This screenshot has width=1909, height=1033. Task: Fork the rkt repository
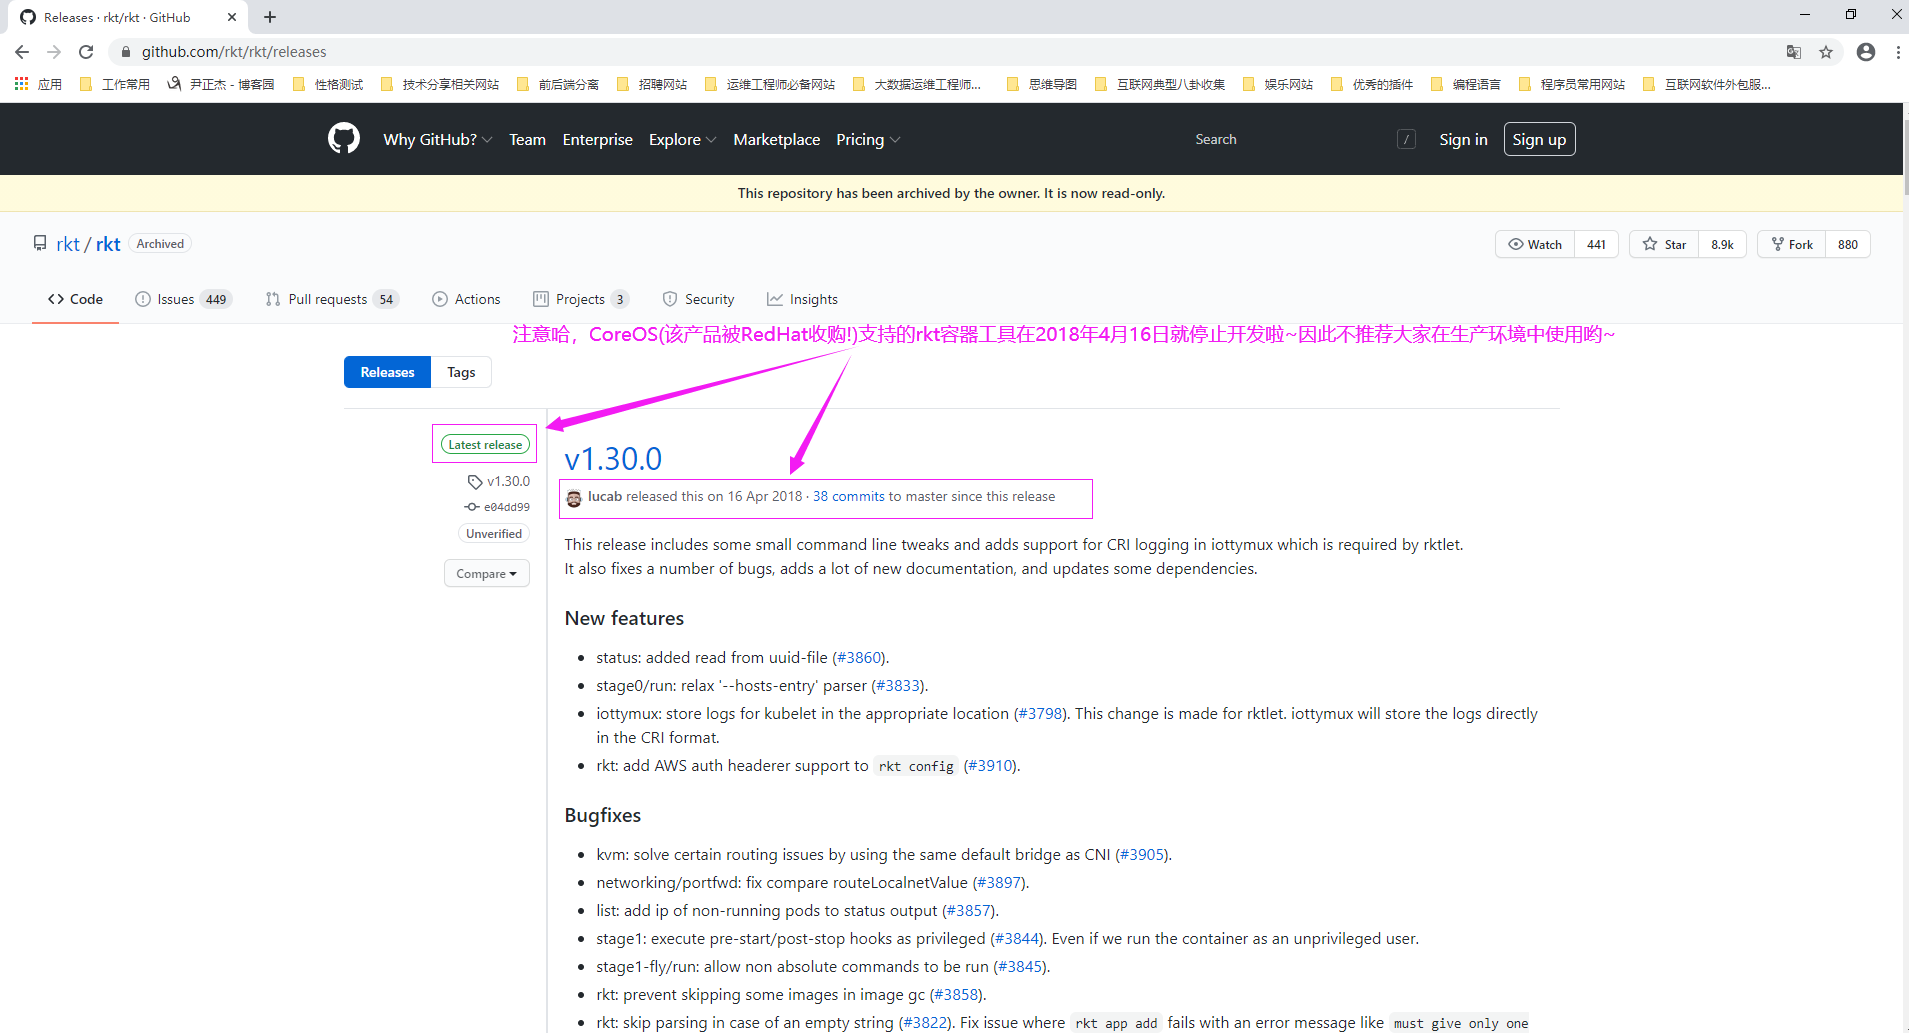[x=1792, y=244]
